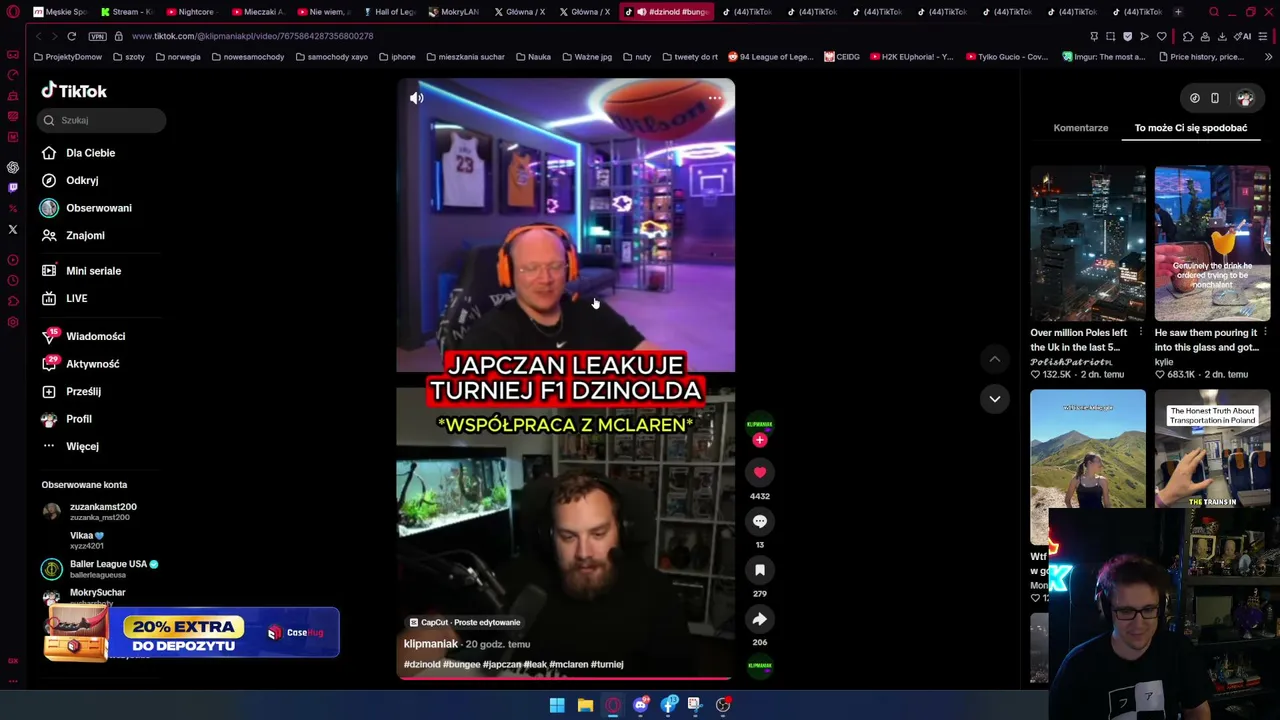Open X in the Opera sidebar
This screenshot has height=720, width=1280.
pos(13,229)
